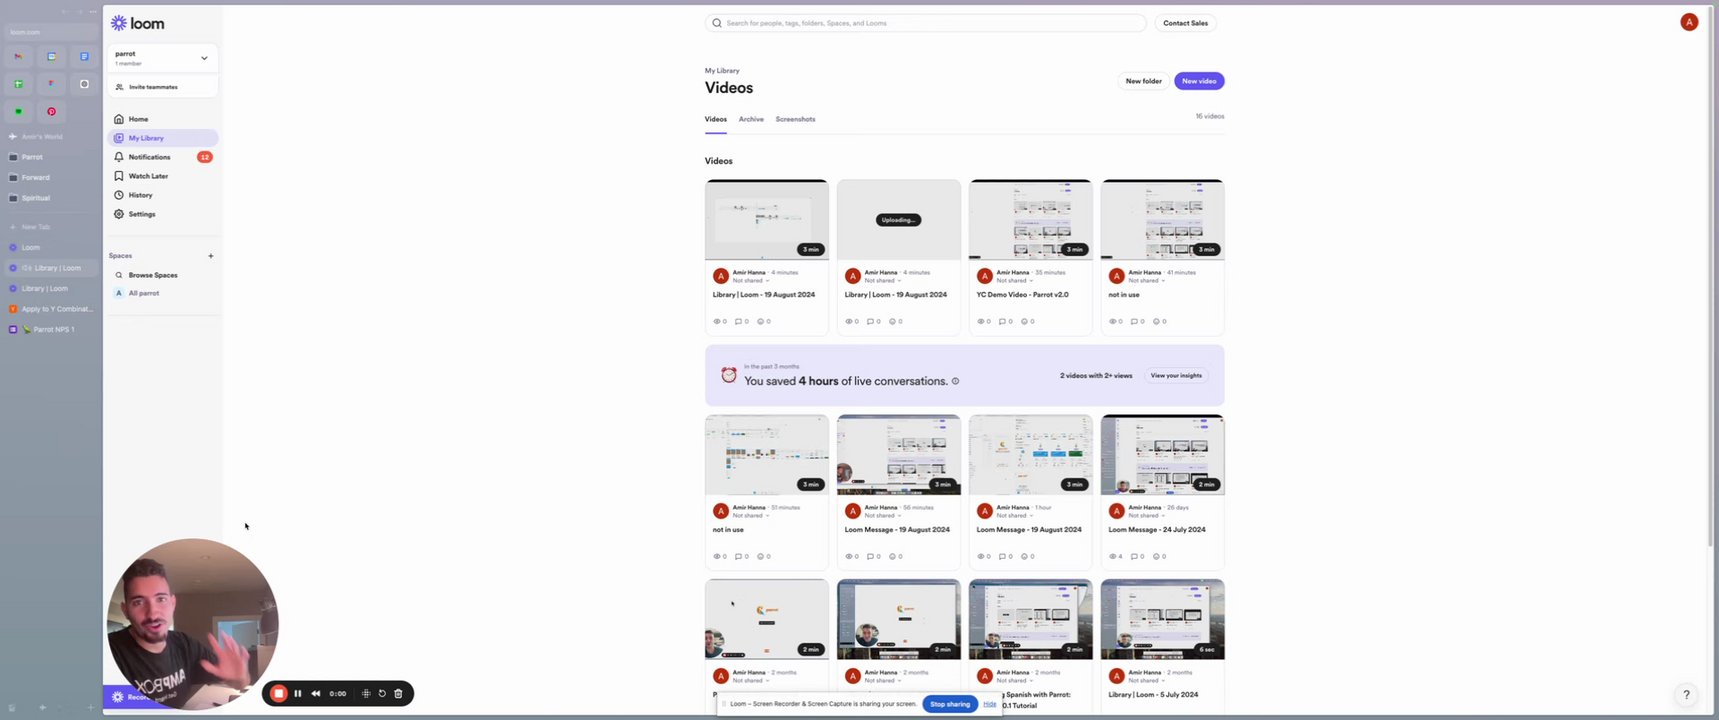
Task: Delete recording with trash icon
Action: click(x=398, y=694)
